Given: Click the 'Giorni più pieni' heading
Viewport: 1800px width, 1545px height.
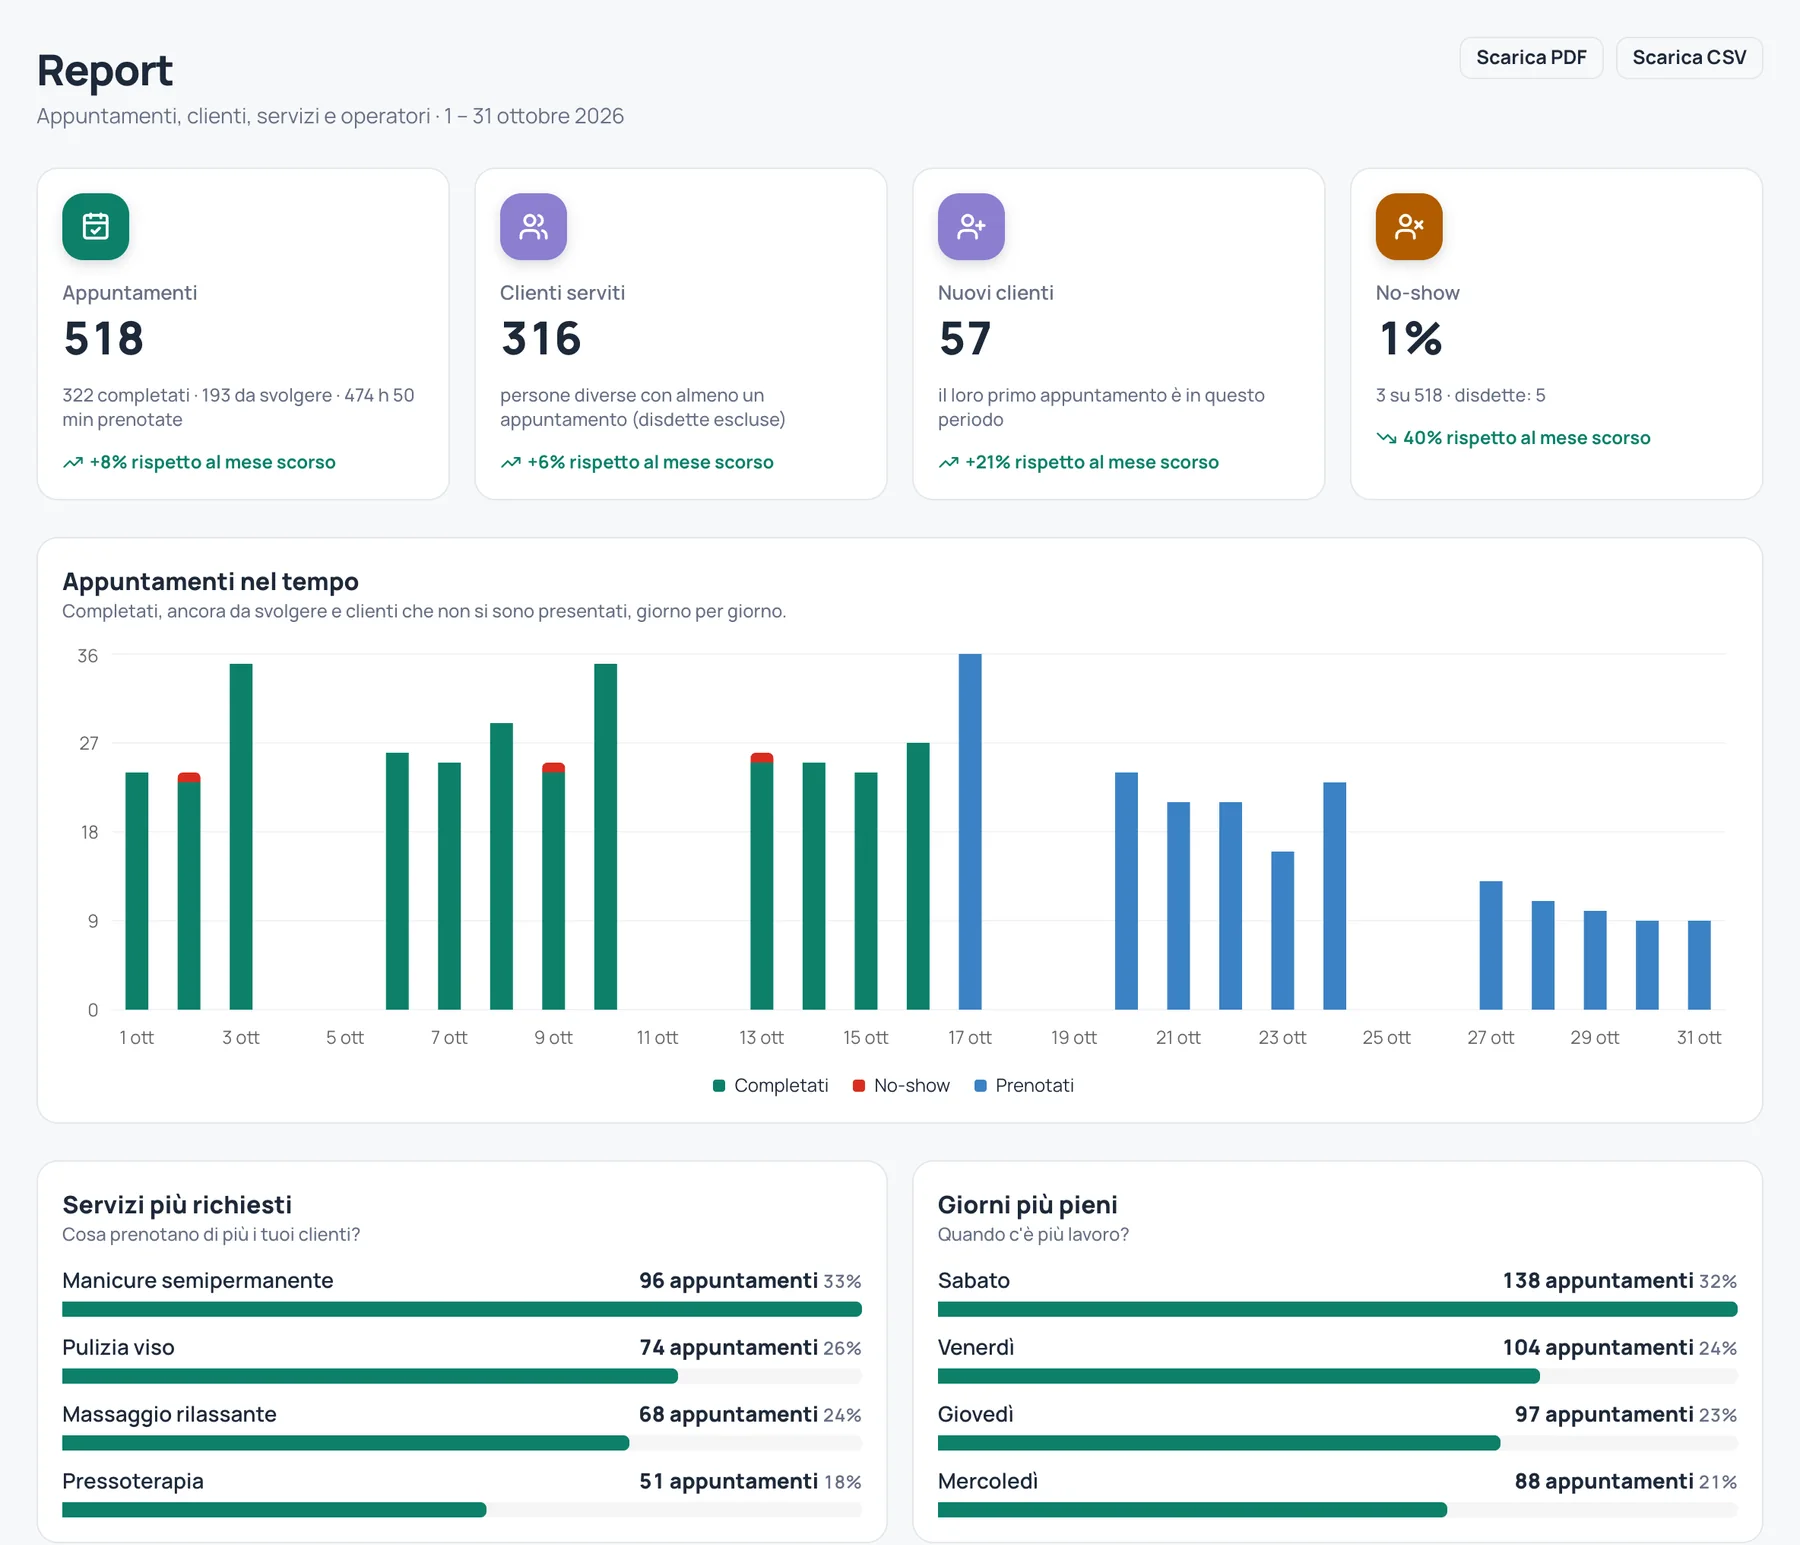Looking at the screenshot, I should (1027, 1204).
